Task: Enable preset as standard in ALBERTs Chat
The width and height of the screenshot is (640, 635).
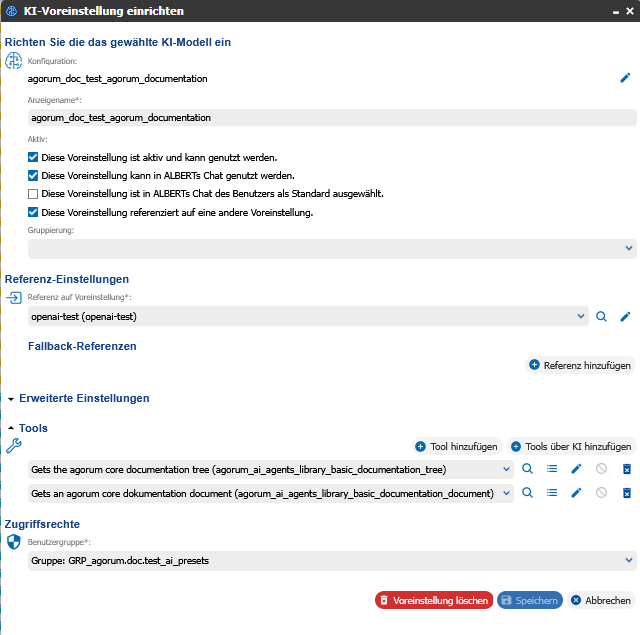Action: pyautogui.click(x=33, y=194)
